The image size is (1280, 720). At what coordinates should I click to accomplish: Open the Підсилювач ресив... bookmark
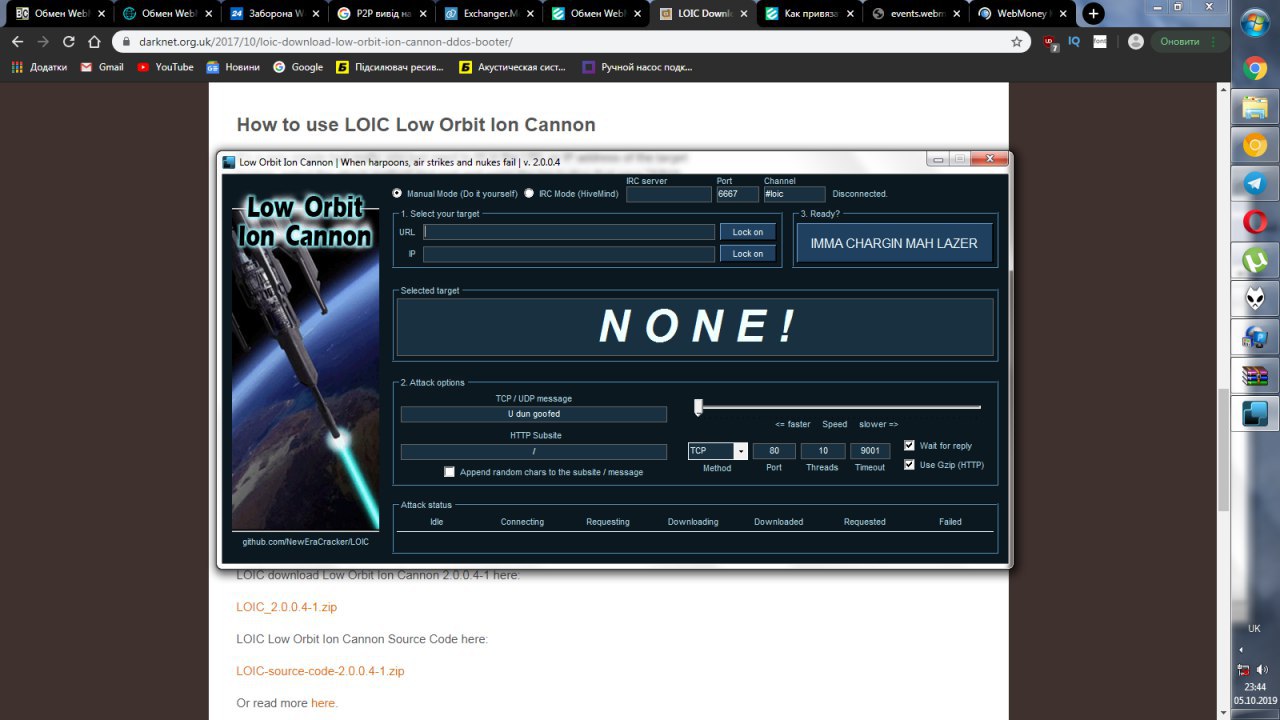pyautogui.click(x=392, y=67)
